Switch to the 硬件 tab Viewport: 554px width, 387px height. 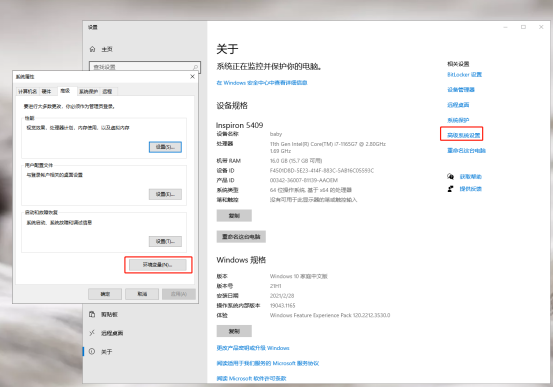pos(47,92)
